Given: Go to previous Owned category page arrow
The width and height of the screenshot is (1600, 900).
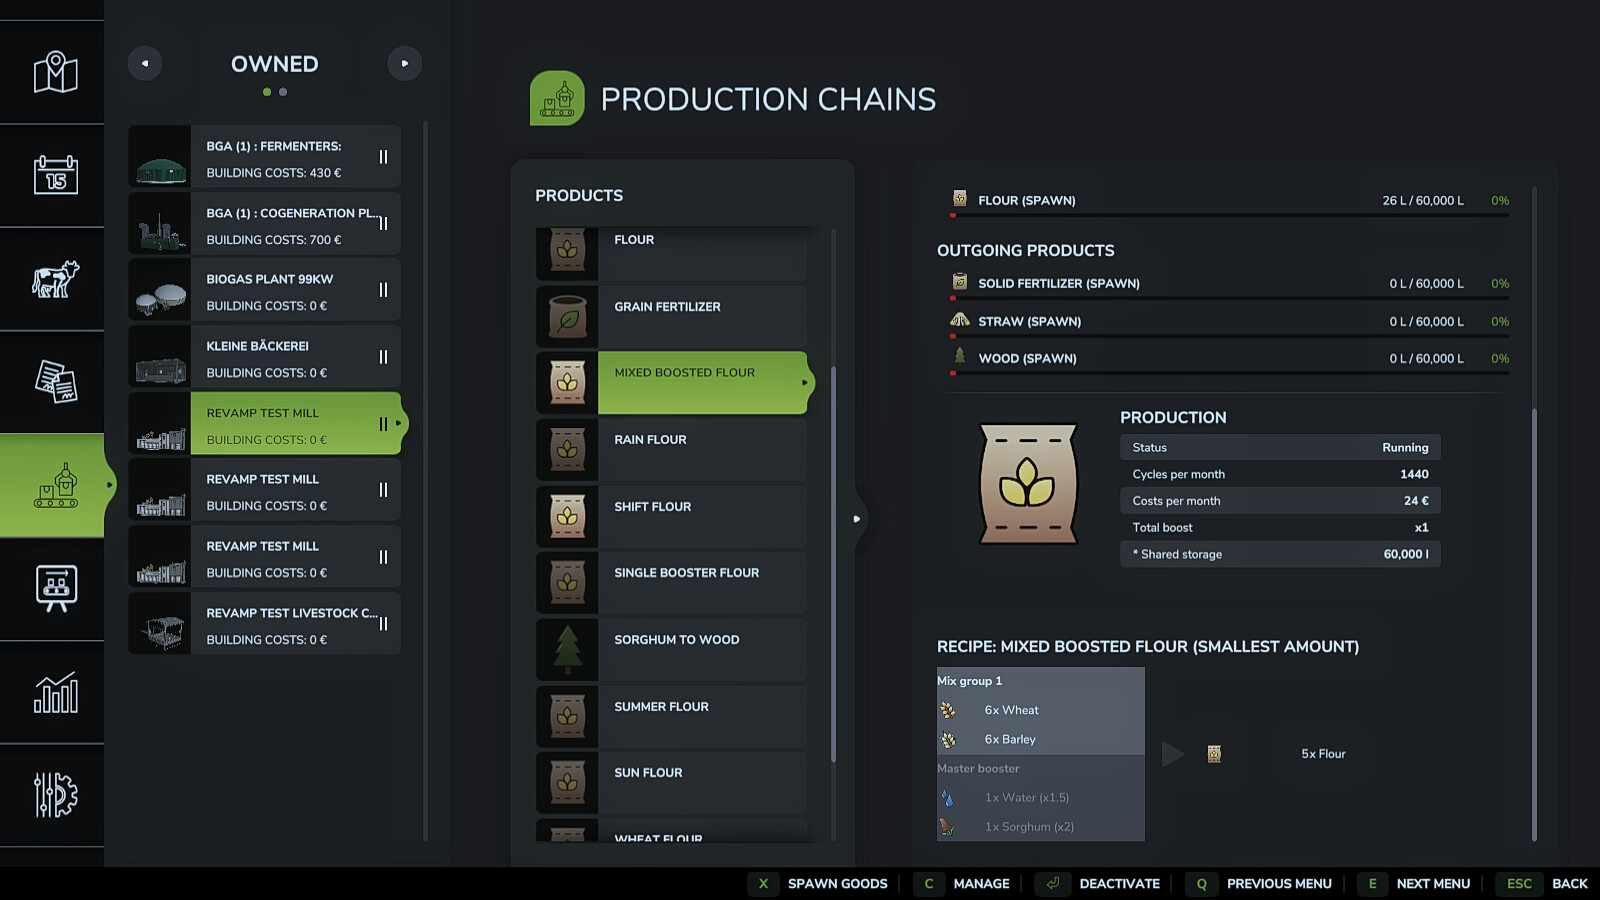Looking at the screenshot, I should 145,63.
